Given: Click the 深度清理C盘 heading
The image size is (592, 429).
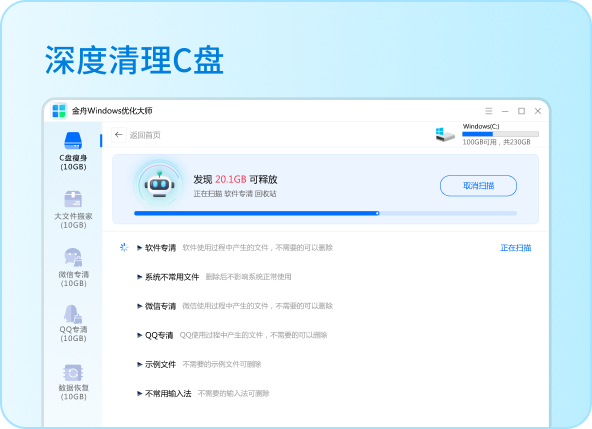Looking at the screenshot, I should coord(134,60).
